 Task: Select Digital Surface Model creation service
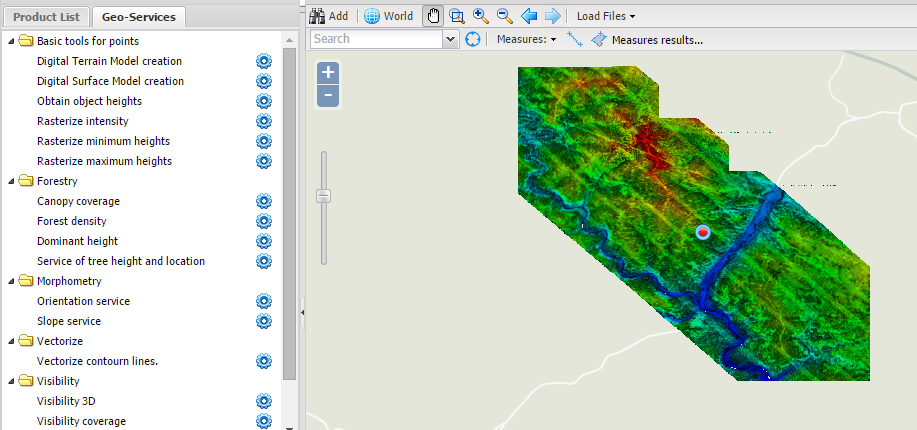[111, 81]
